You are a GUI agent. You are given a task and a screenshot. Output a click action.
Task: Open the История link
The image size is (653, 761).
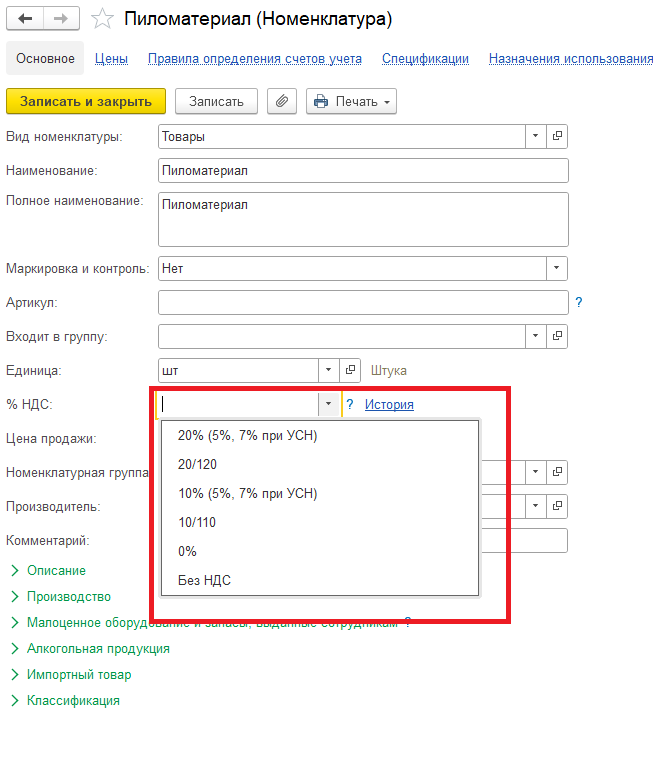click(389, 404)
